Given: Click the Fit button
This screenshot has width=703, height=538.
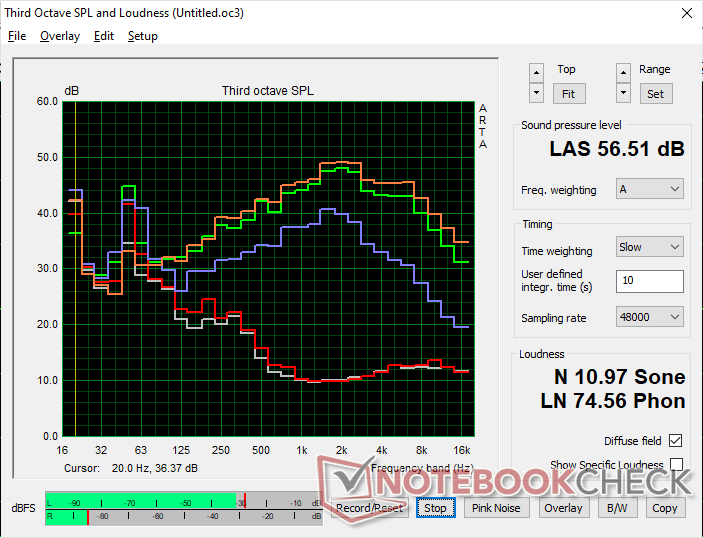Looking at the screenshot, I should click(x=567, y=93).
